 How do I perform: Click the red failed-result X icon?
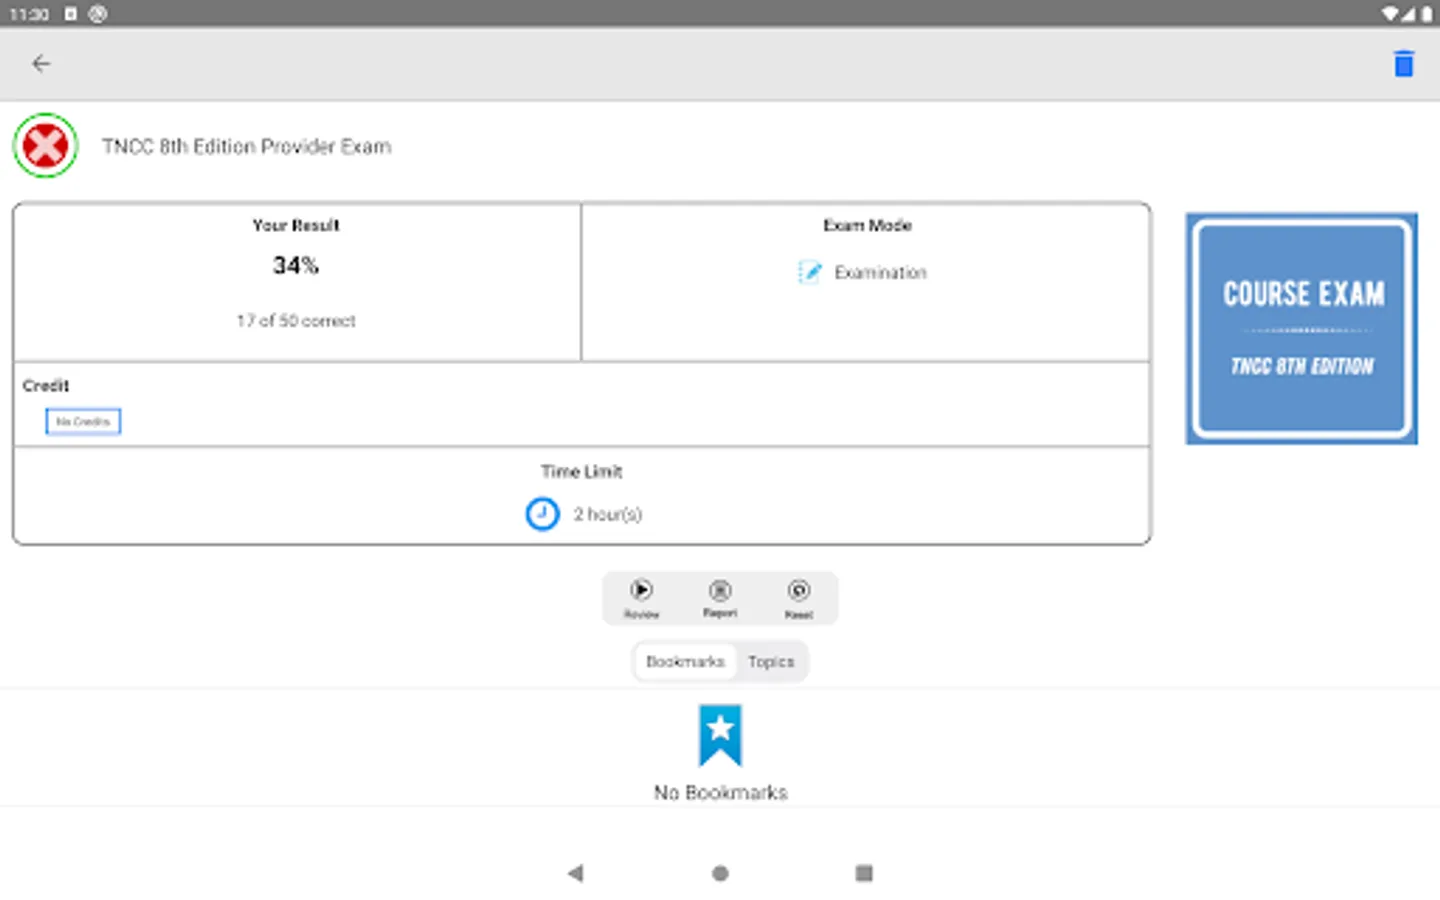(46, 146)
